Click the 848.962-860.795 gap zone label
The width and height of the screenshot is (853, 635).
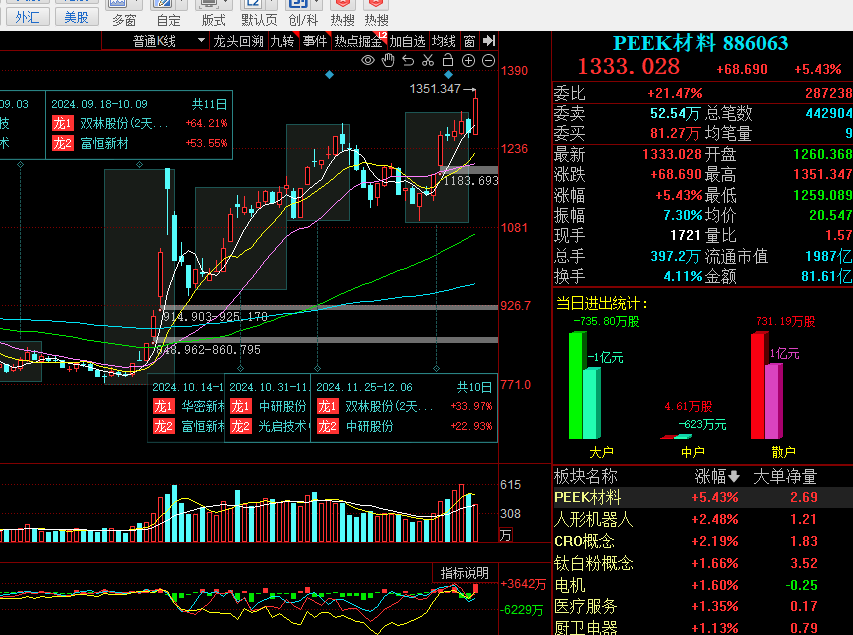208,350
